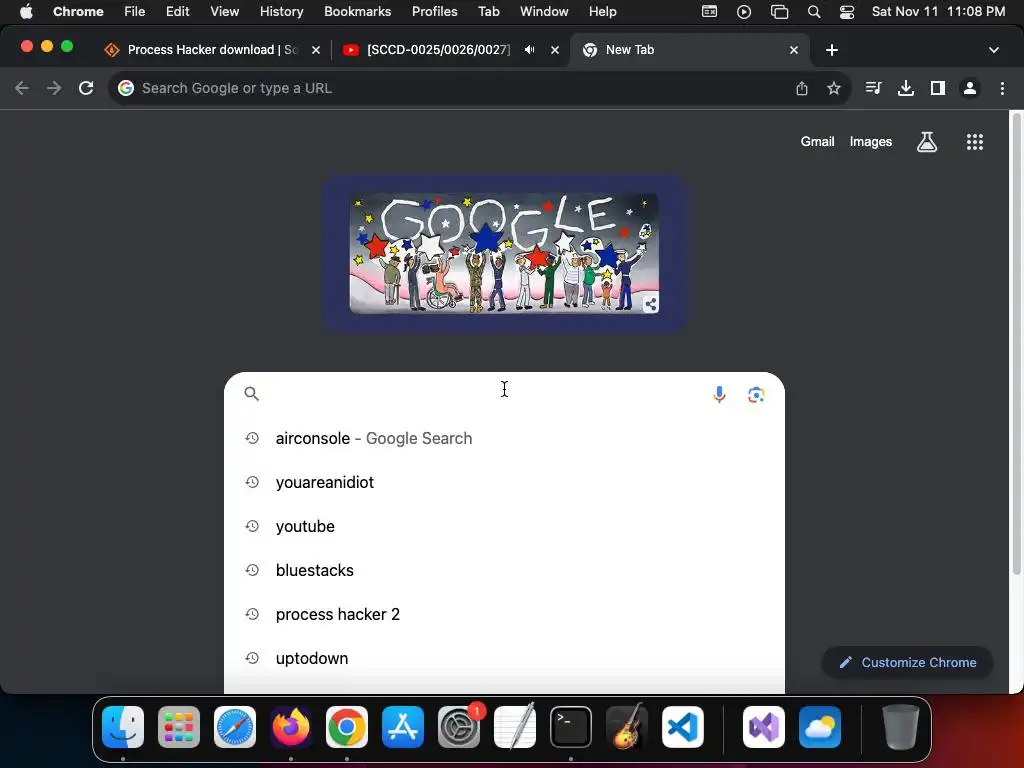The height and width of the screenshot is (768, 1024).
Task: Open the Profiles menu
Action: pyautogui.click(x=434, y=12)
